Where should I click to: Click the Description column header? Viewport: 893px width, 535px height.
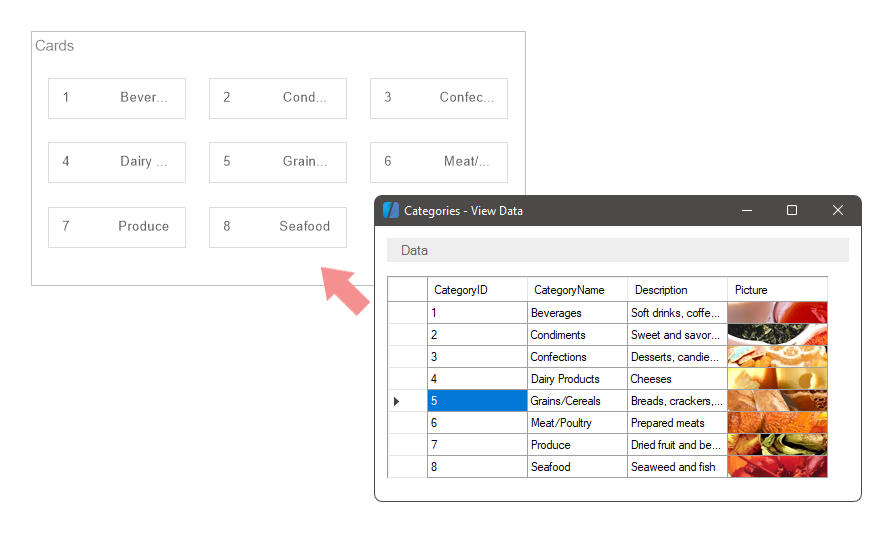[677, 290]
